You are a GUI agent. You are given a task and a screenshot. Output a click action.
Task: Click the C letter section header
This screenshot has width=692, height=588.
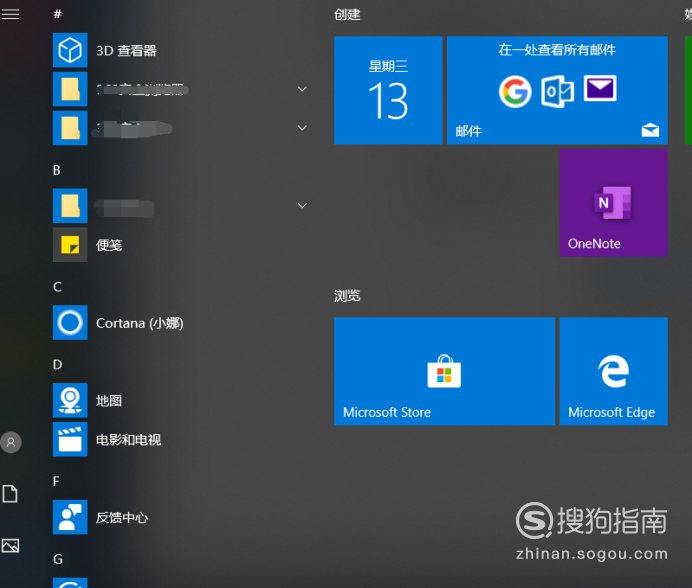[57, 287]
